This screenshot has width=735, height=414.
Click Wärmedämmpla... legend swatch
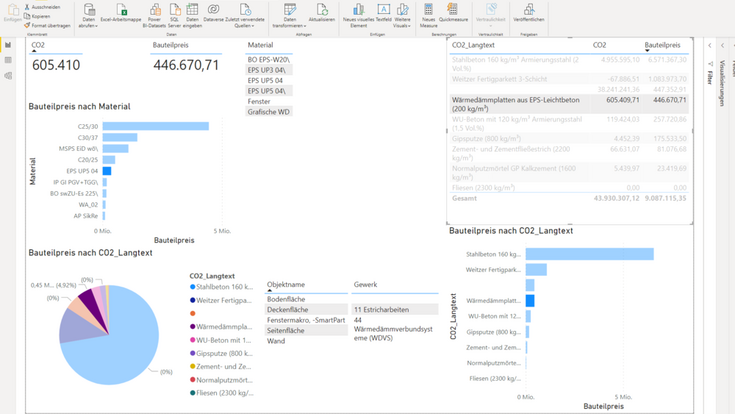click(193, 327)
